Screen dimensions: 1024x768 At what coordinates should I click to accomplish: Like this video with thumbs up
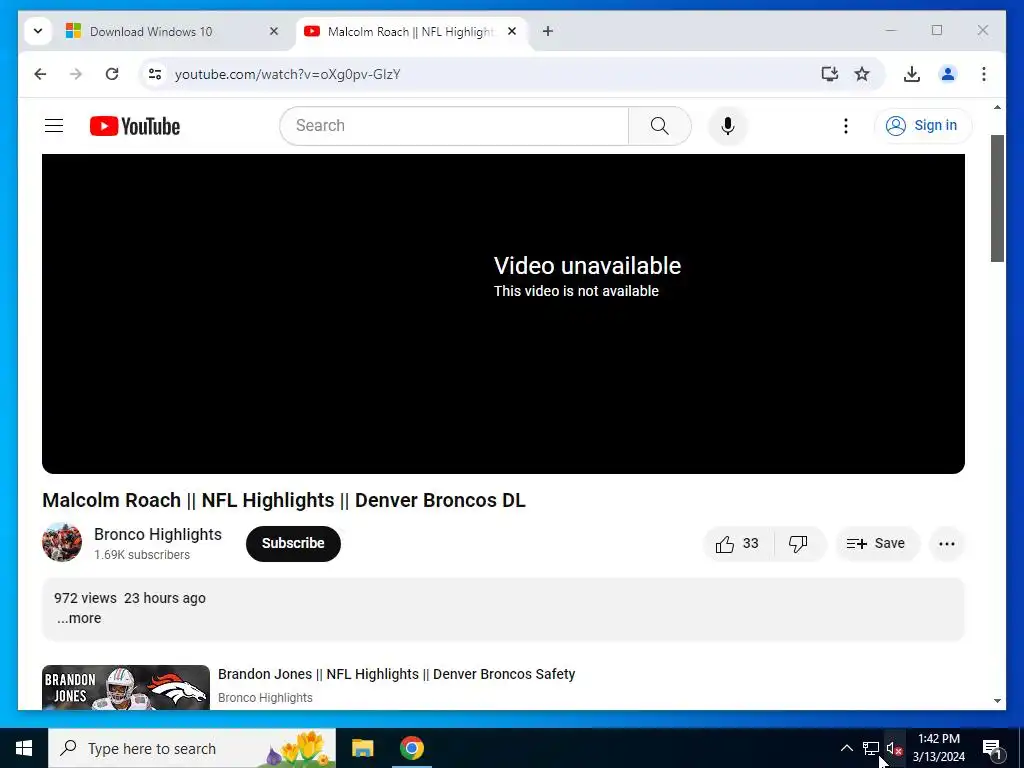tap(738, 543)
